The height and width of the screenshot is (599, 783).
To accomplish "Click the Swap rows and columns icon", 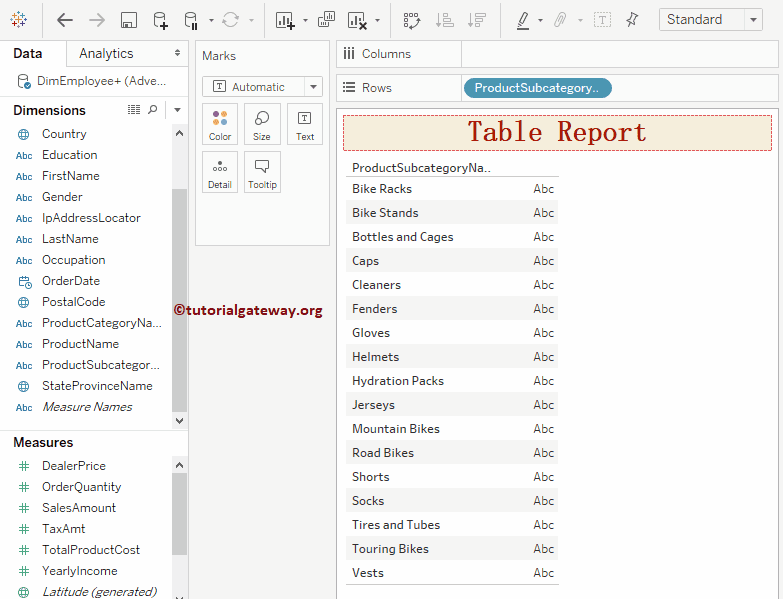I will tap(411, 20).
